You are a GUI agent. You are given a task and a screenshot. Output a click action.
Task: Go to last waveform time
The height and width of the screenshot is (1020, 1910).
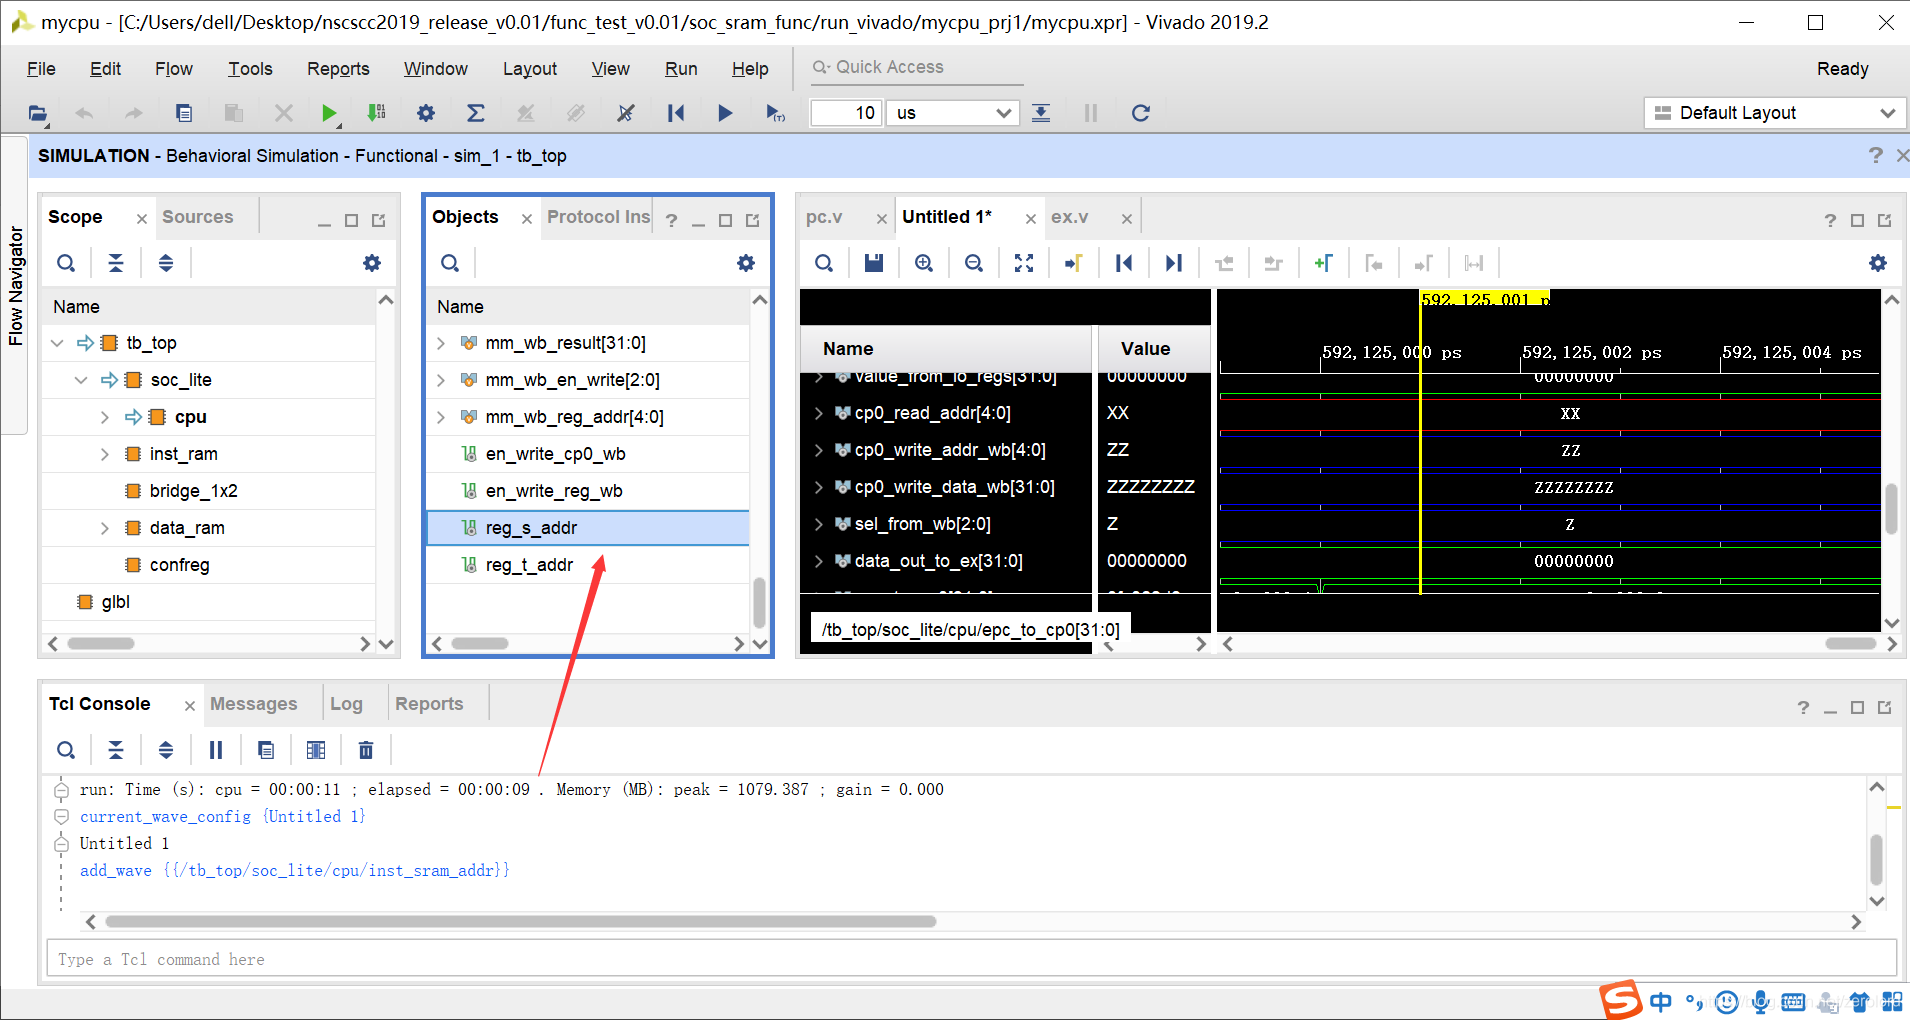click(x=1174, y=263)
